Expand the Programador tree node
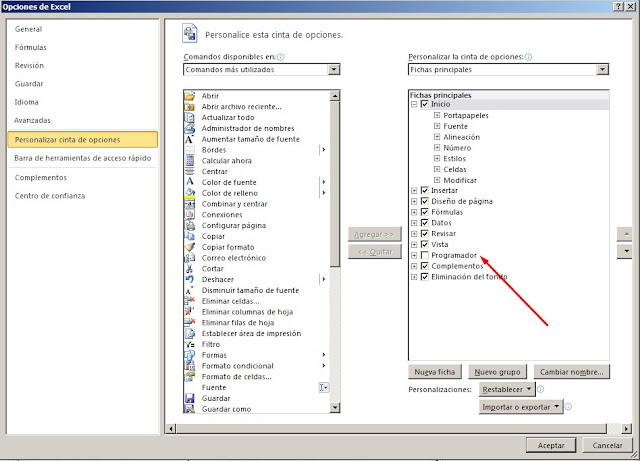Screen dimensions: 640x461 pyautogui.click(x=414, y=255)
